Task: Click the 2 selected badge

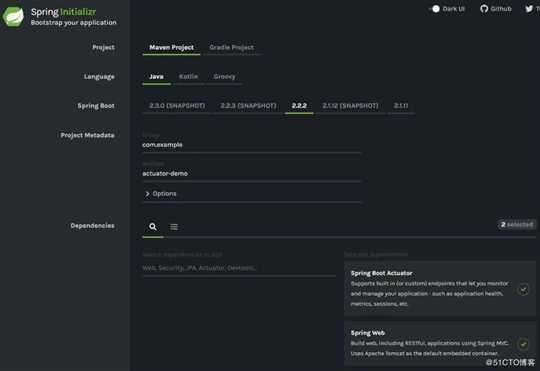Action: (x=517, y=225)
